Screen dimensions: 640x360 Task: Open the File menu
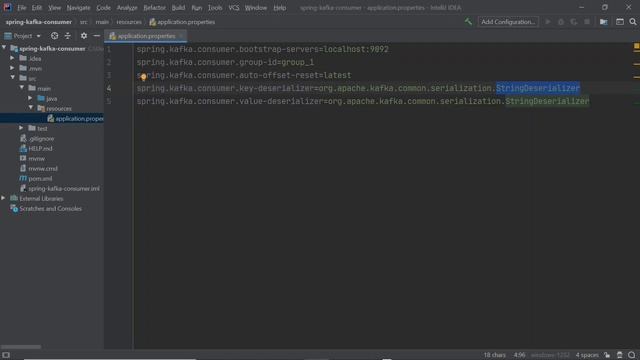[21, 8]
